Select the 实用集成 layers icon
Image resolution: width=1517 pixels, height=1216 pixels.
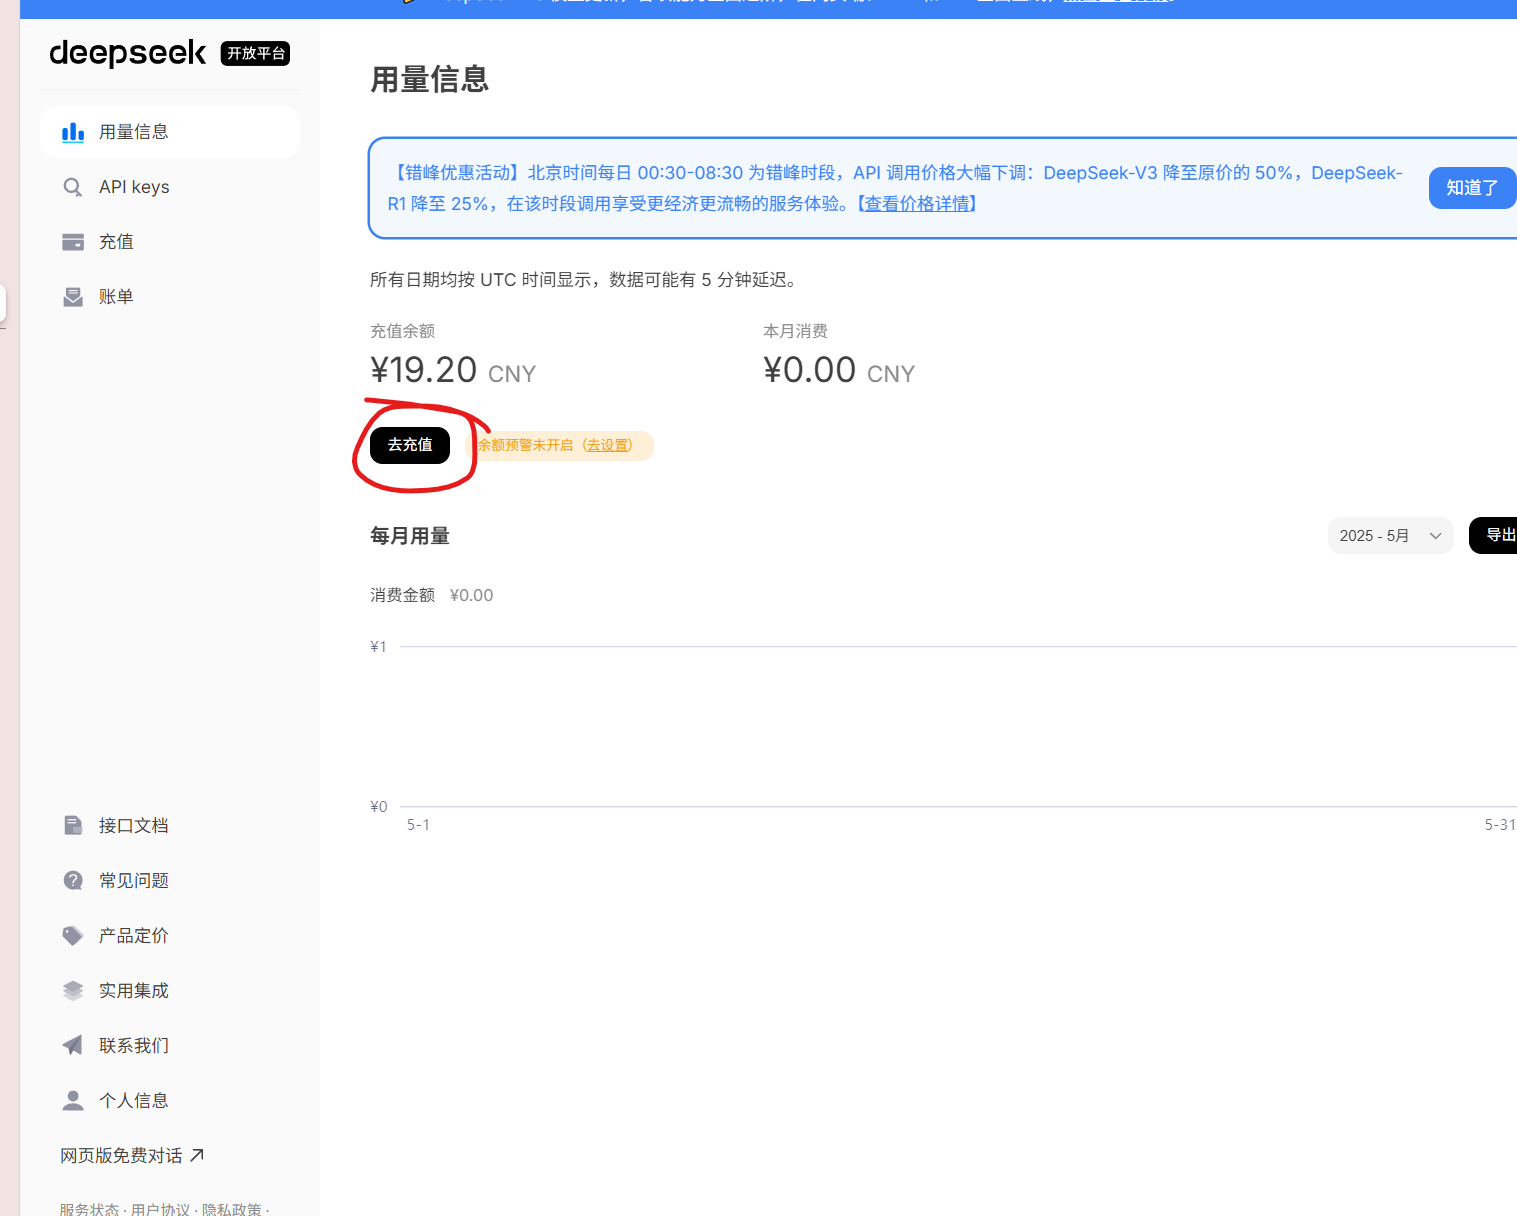pos(73,990)
